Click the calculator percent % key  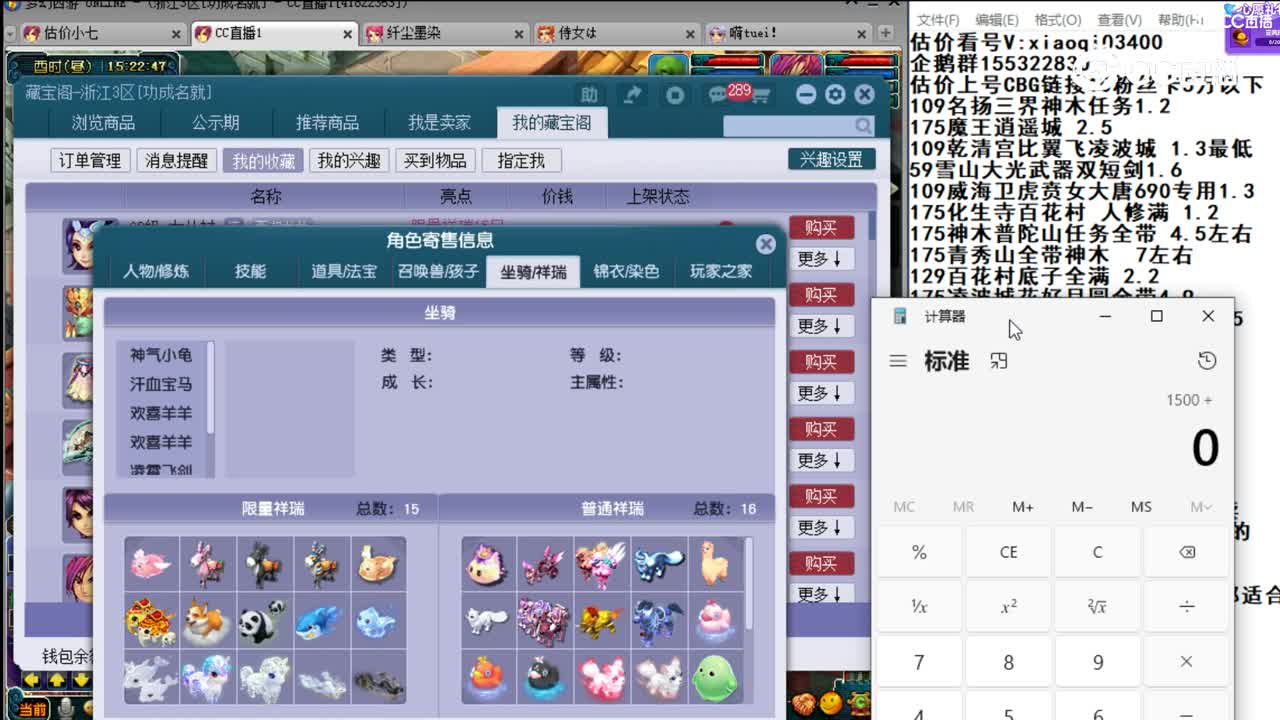tap(919, 552)
